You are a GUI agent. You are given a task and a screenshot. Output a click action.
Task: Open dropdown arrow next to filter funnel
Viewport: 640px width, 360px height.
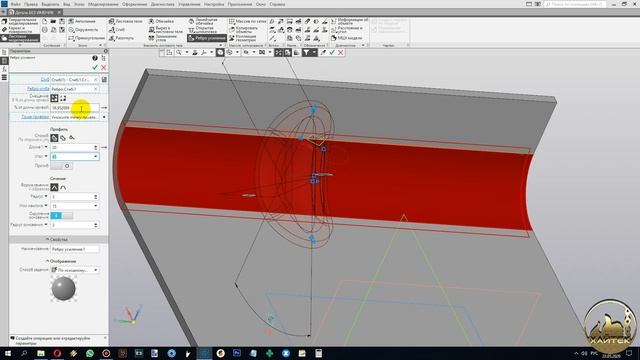tap(314, 53)
